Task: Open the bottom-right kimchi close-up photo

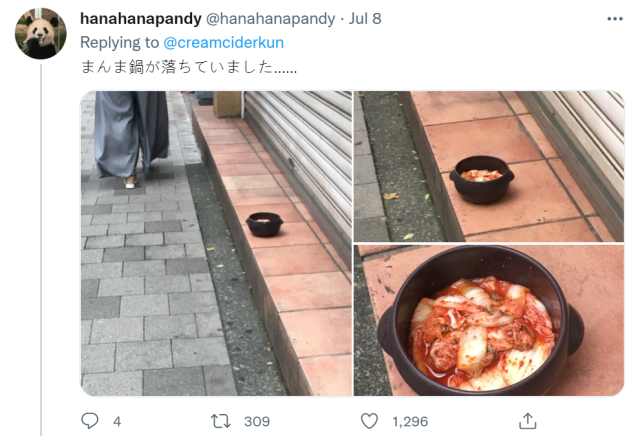Action: (x=489, y=320)
